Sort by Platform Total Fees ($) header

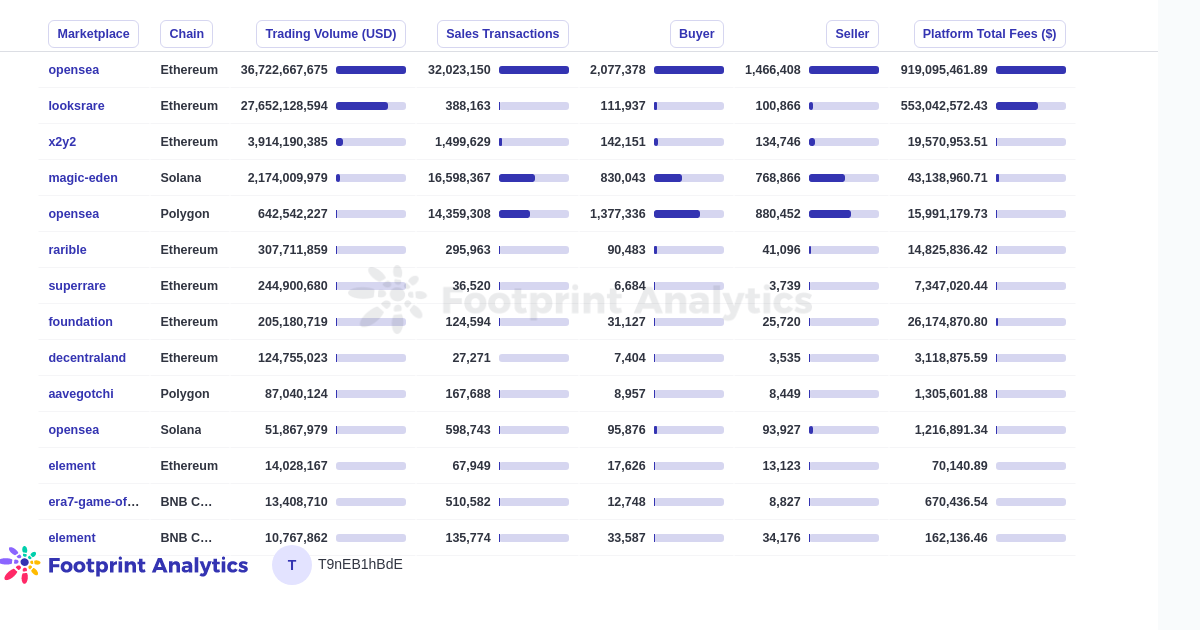[x=990, y=34]
